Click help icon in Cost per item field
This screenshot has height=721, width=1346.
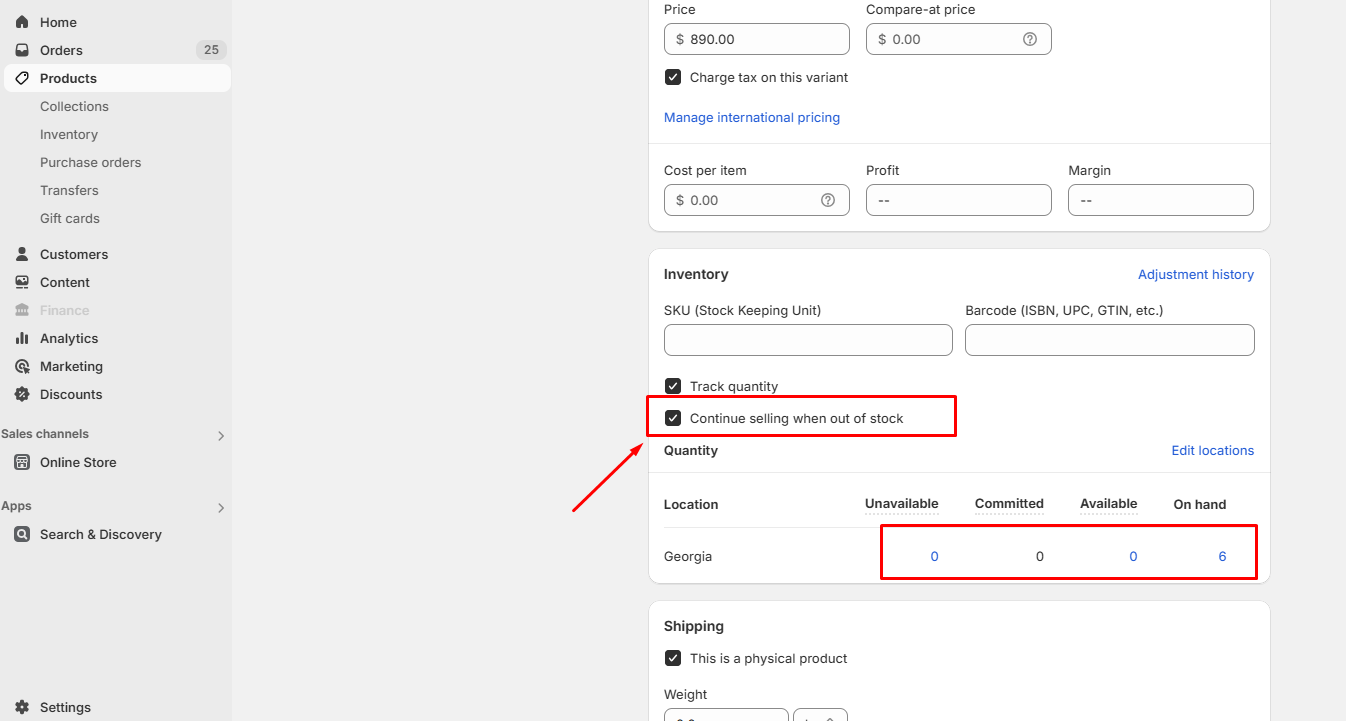pos(827,200)
